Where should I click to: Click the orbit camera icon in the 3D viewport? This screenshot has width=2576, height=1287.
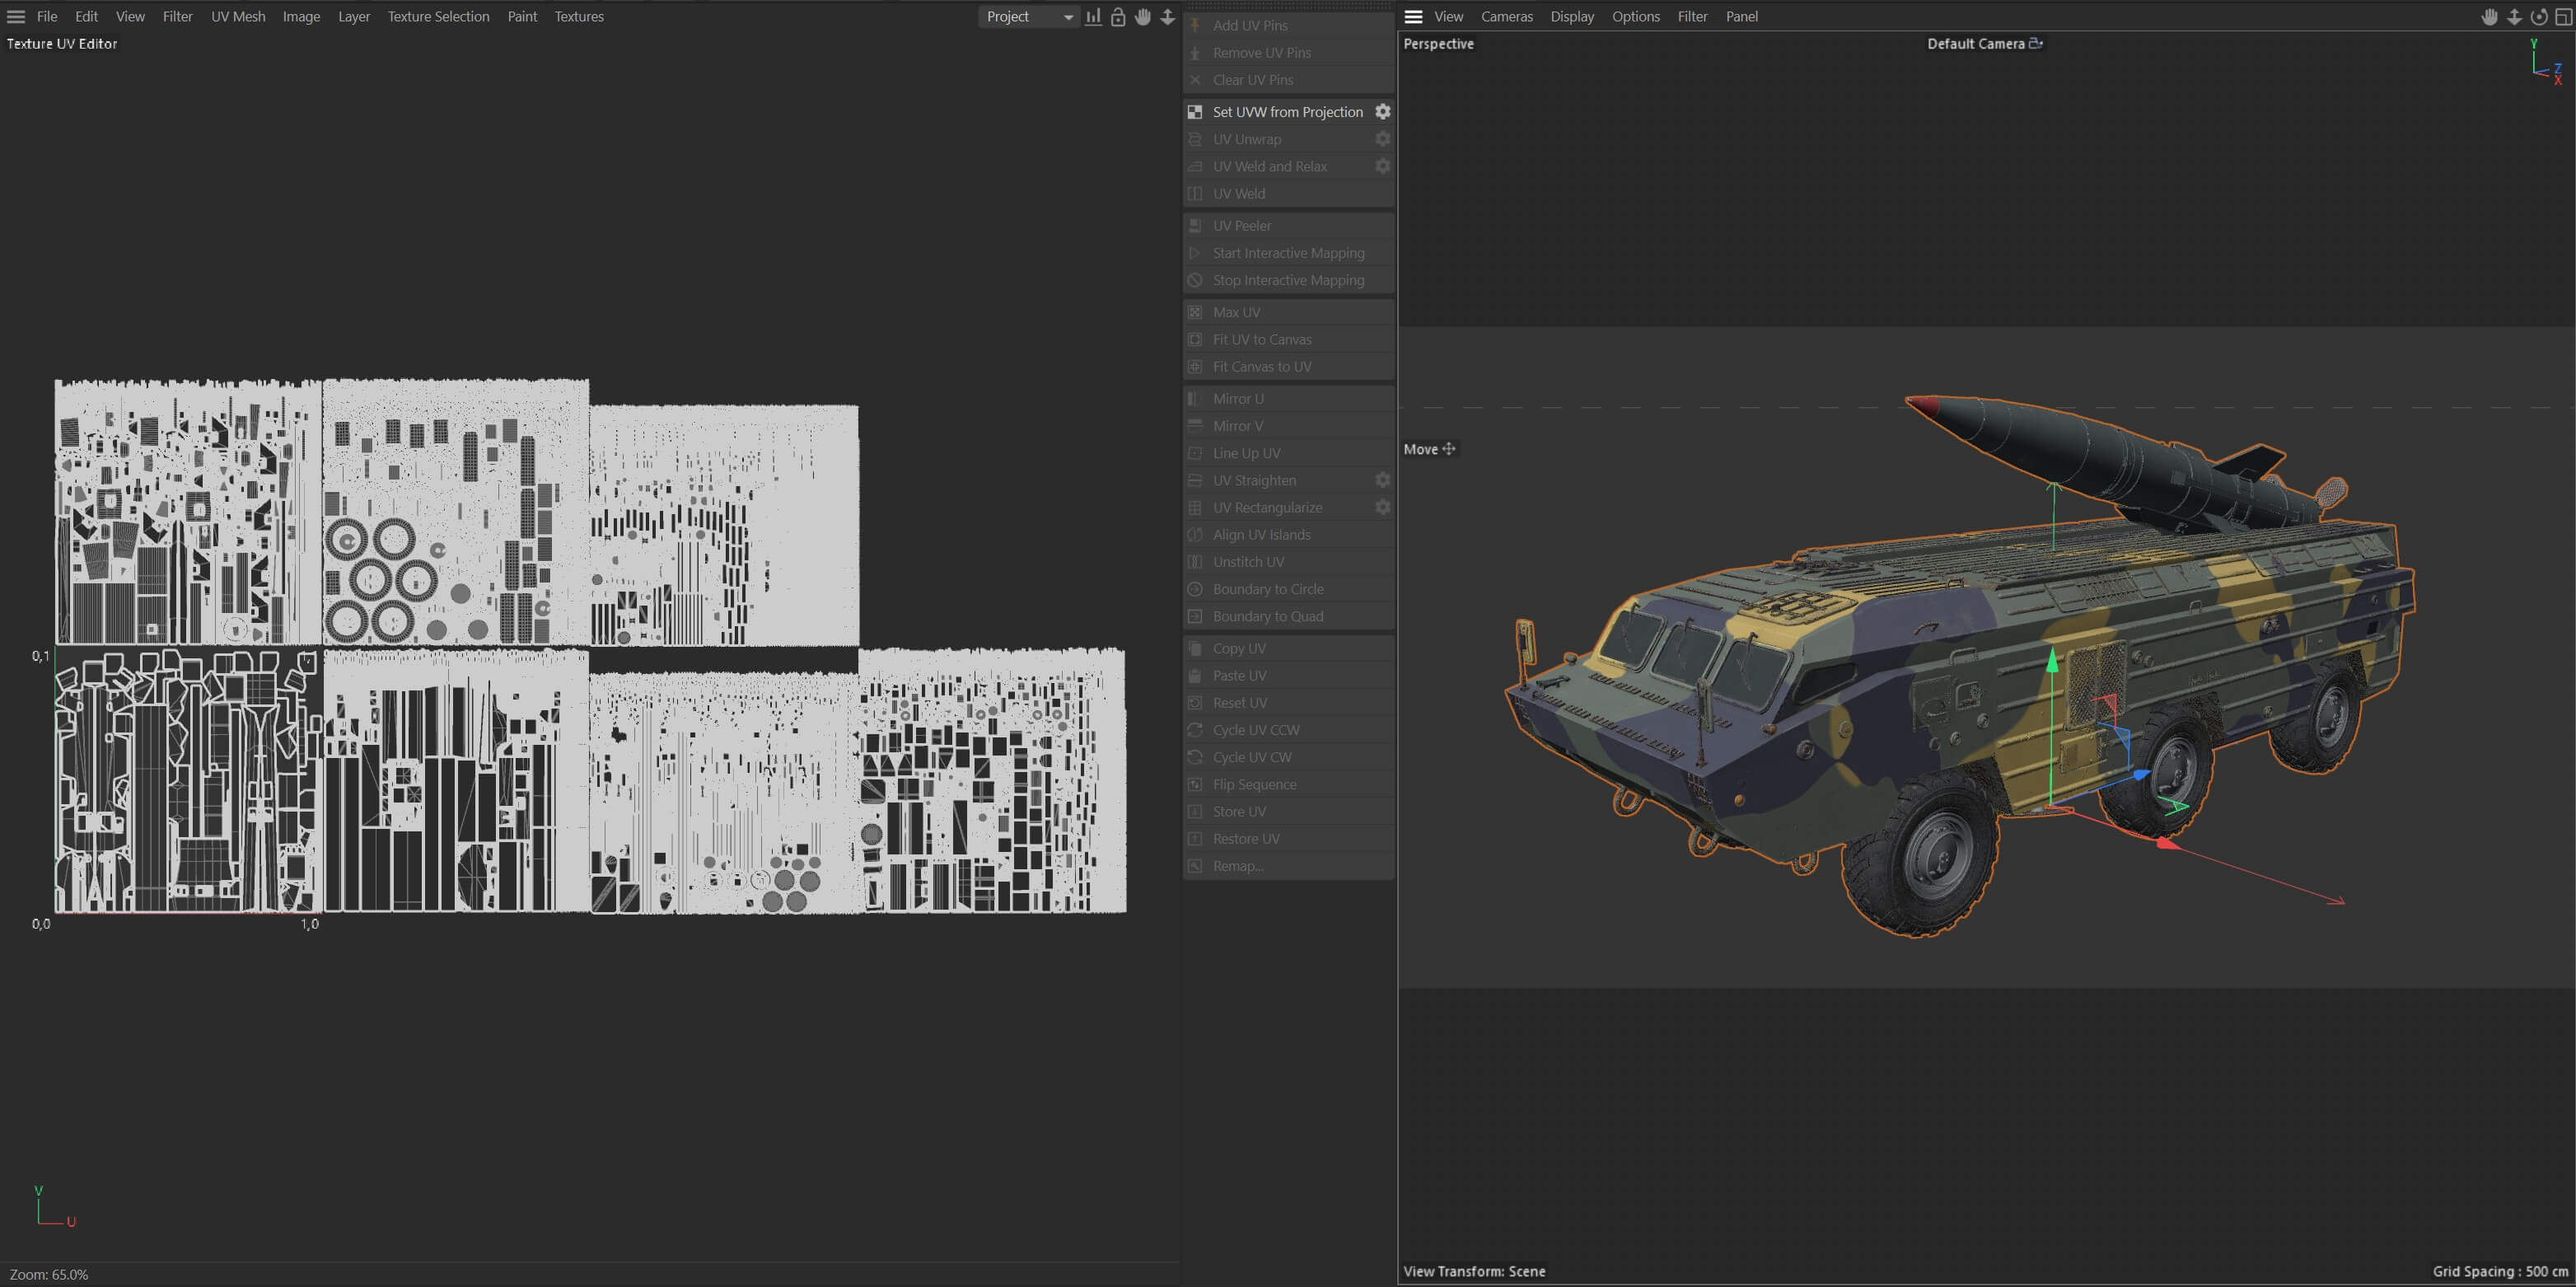coord(2538,17)
